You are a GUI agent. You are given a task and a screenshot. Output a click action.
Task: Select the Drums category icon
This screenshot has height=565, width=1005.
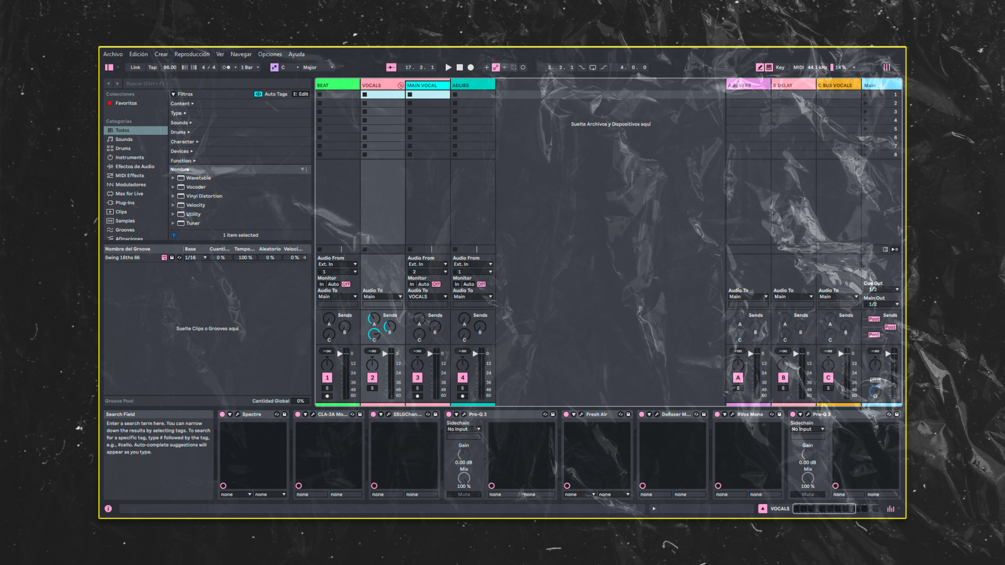click(x=110, y=148)
